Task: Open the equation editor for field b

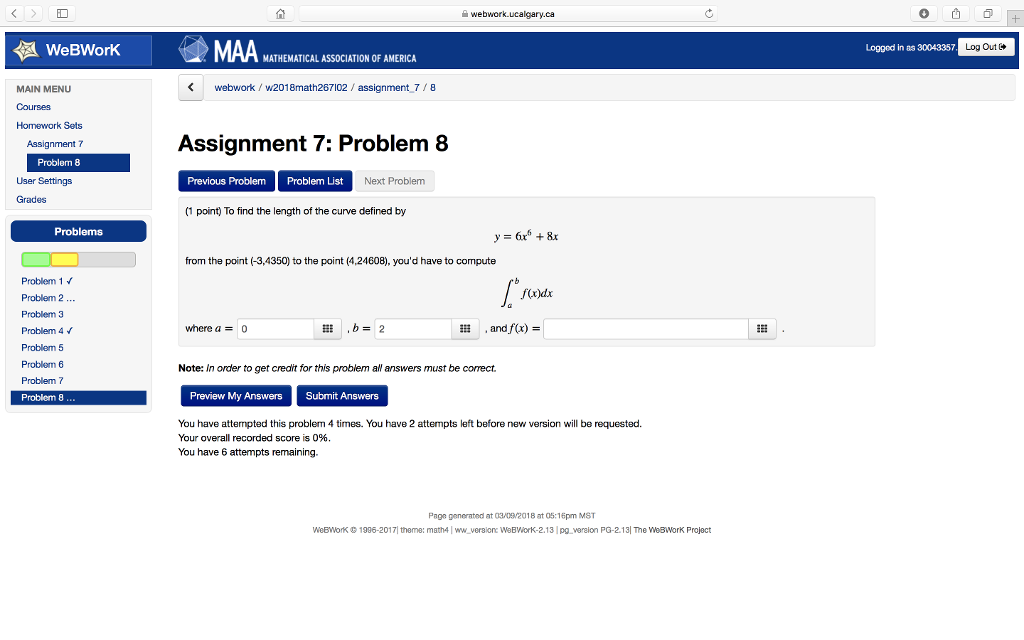Action: [x=465, y=328]
